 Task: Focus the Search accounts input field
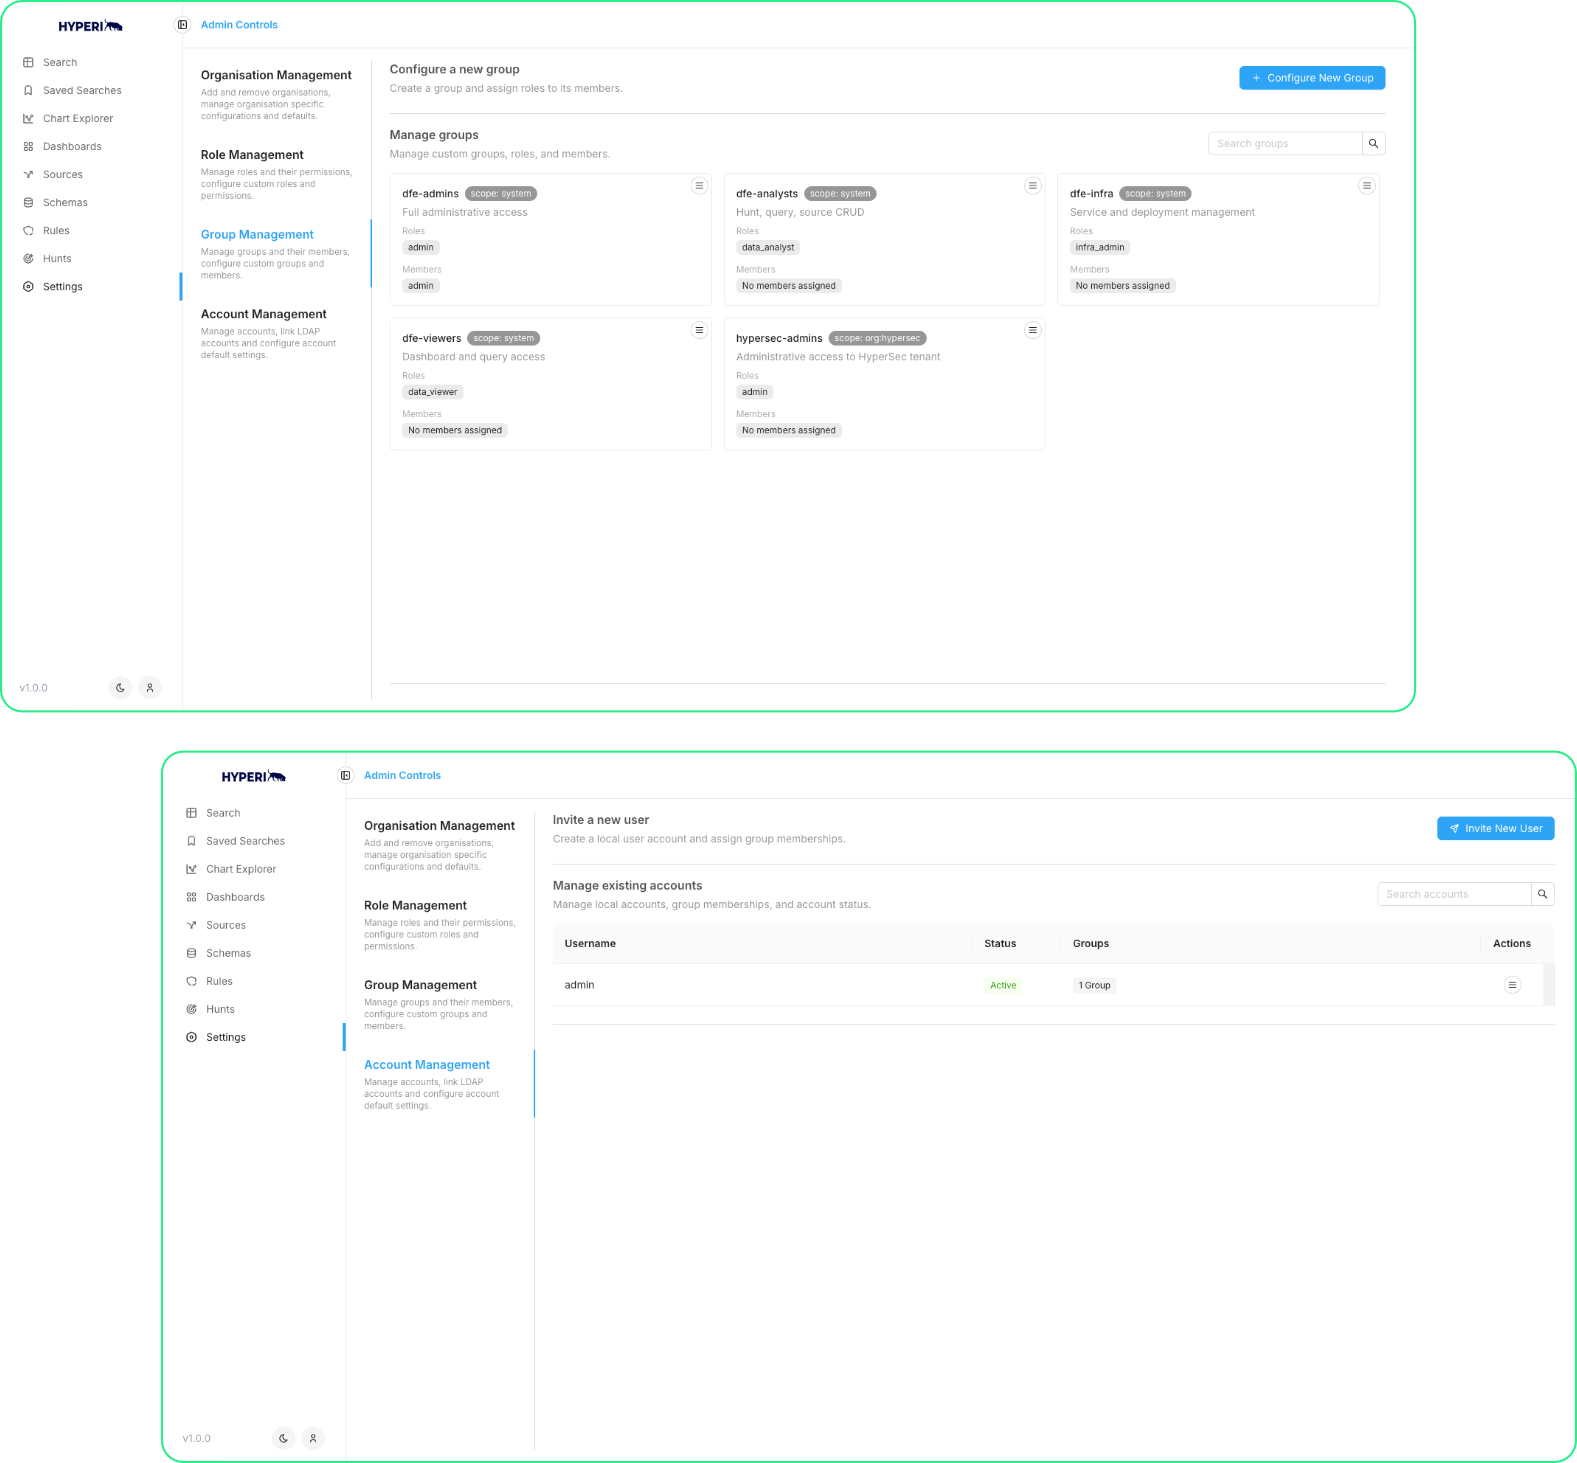pyautogui.click(x=1454, y=894)
